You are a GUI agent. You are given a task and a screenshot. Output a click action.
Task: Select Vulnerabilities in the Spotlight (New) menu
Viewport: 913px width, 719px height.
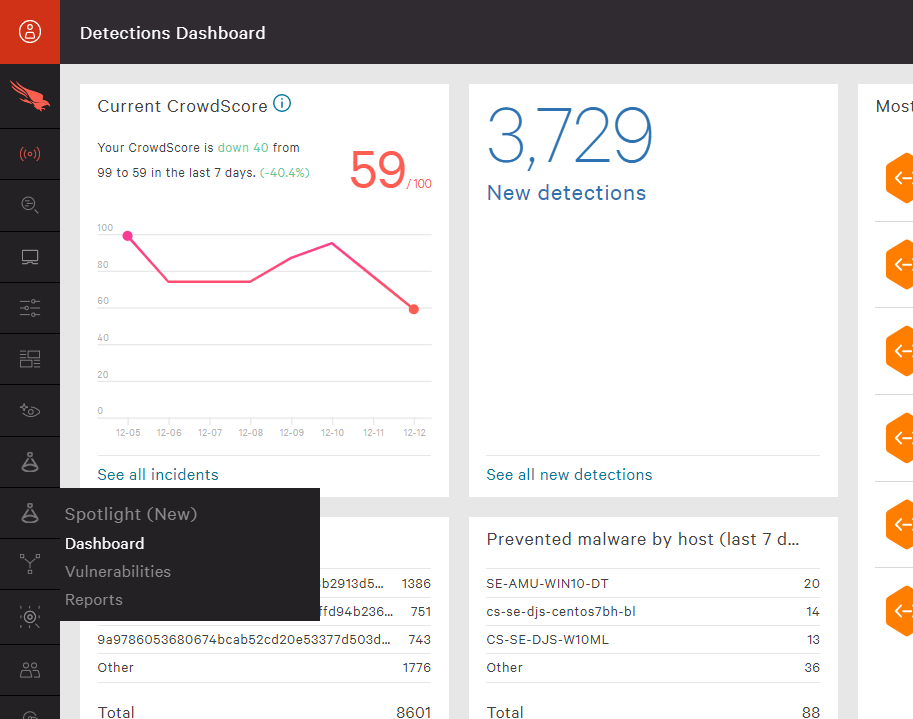pyautogui.click(x=118, y=571)
